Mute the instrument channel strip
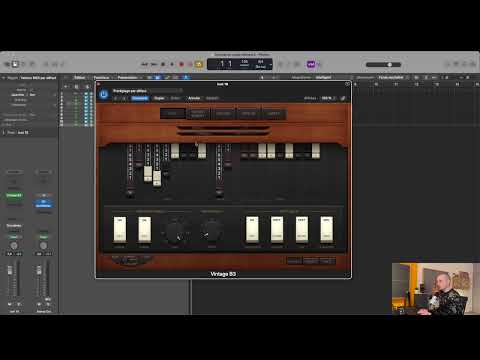Screen dimensions: 480x360 pos(9,304)
